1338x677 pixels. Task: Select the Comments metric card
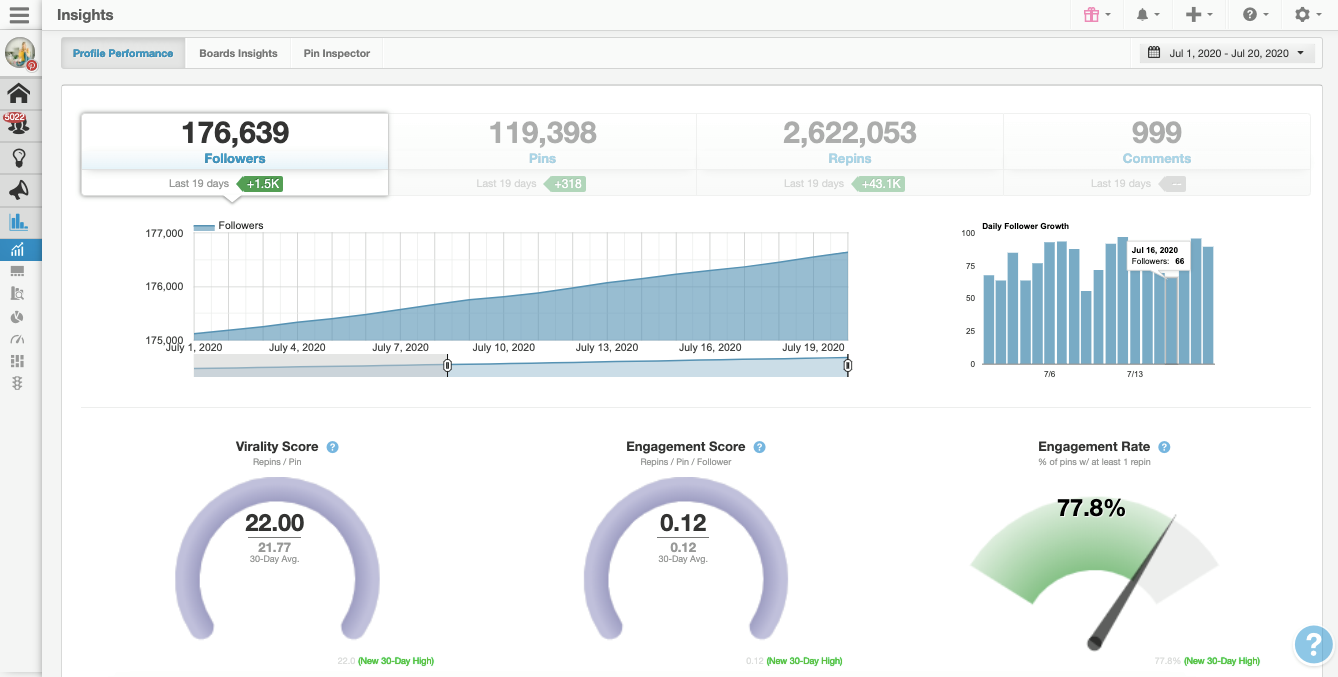point(1157,154)
